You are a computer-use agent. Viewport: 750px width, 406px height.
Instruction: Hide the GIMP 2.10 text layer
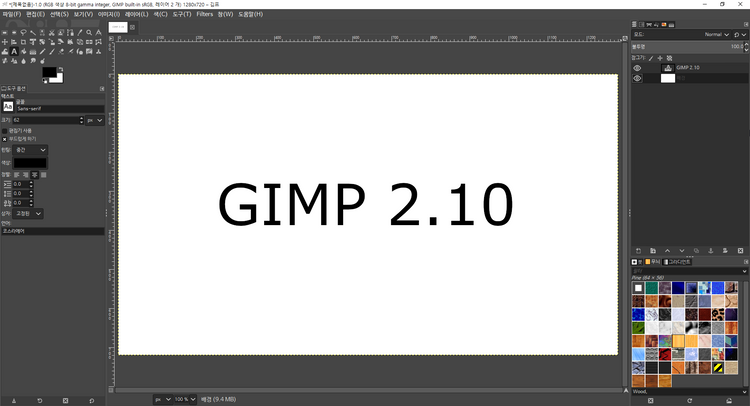tap(637, 68)
